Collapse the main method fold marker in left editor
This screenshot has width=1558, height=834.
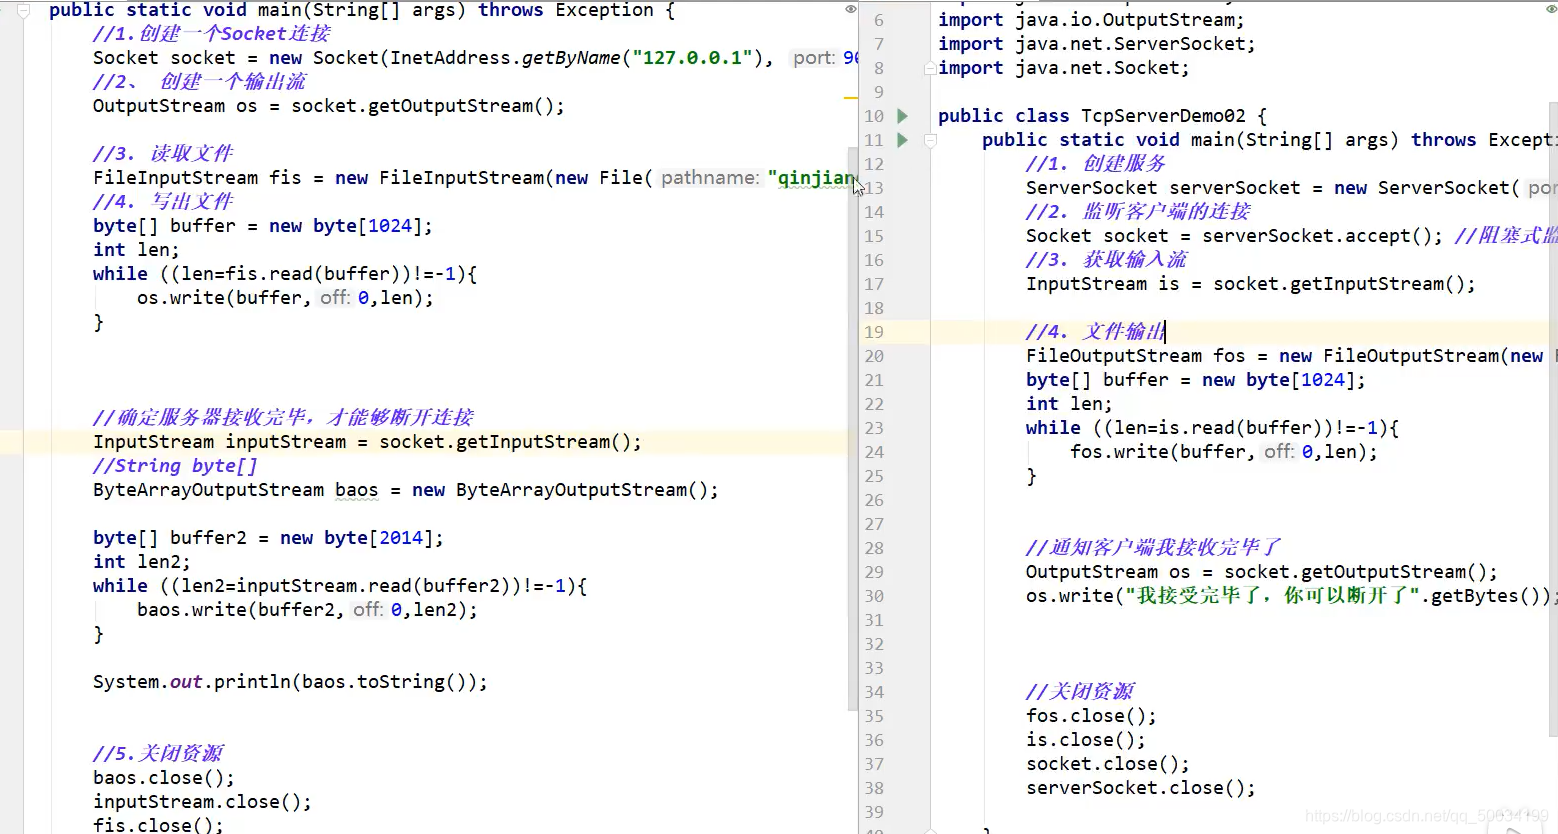(x=25, y=11)
